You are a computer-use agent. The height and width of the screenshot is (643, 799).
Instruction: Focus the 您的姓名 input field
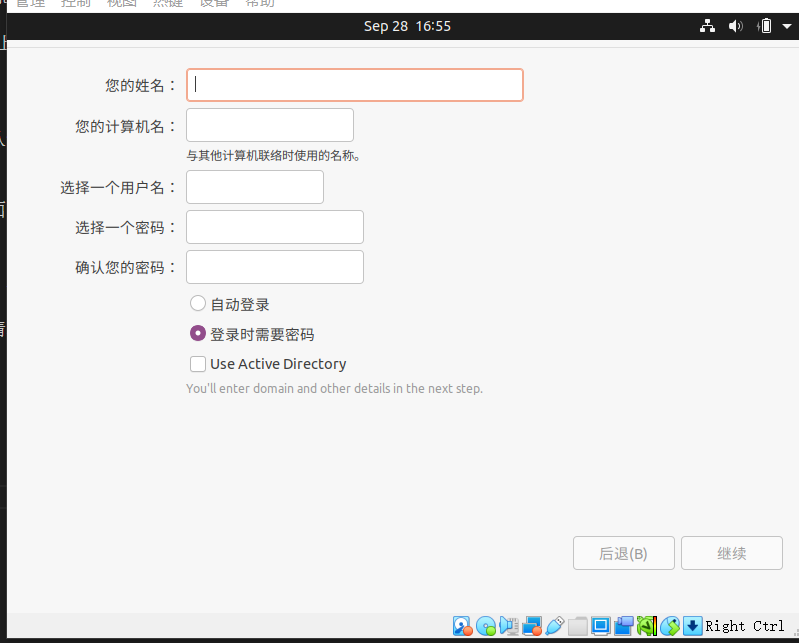pyautogui.click(x=355, y=85)
